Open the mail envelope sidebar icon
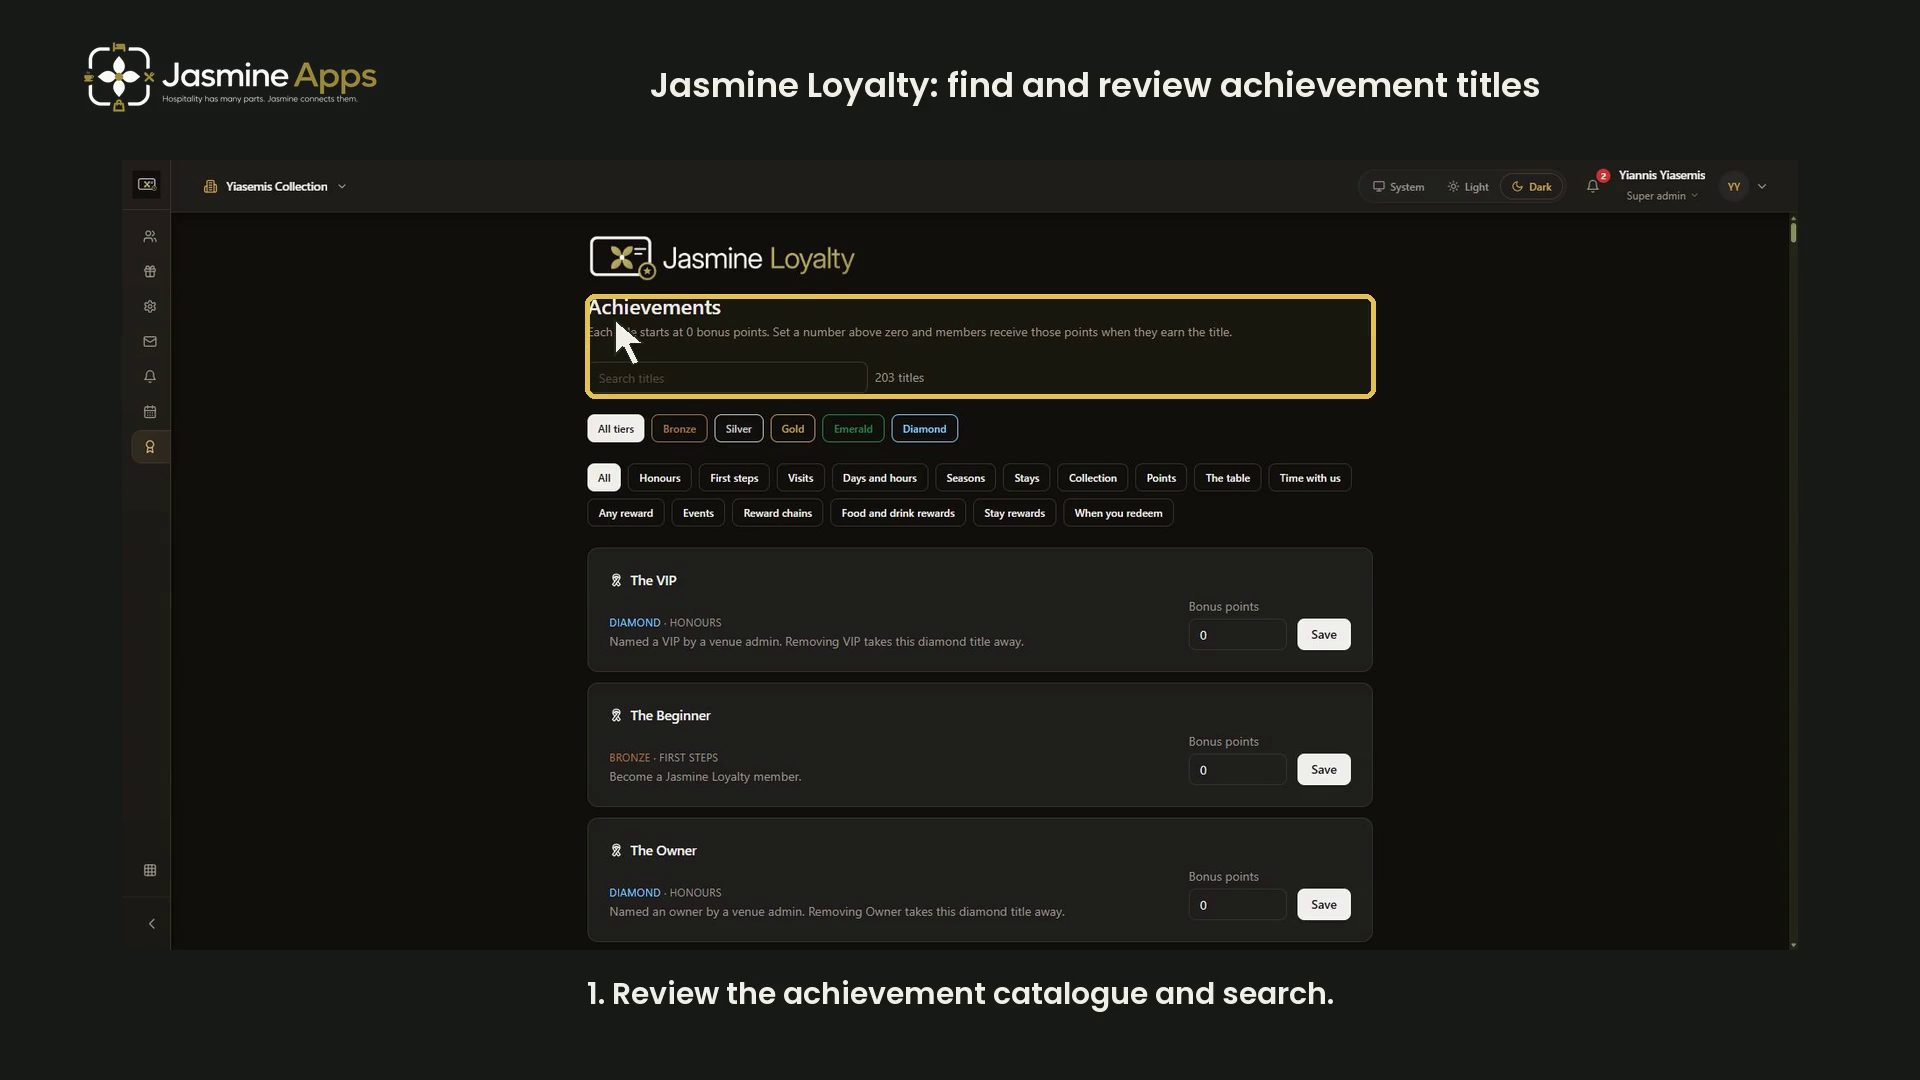Screen dimensions: 1920x1080 click(150, 342)
